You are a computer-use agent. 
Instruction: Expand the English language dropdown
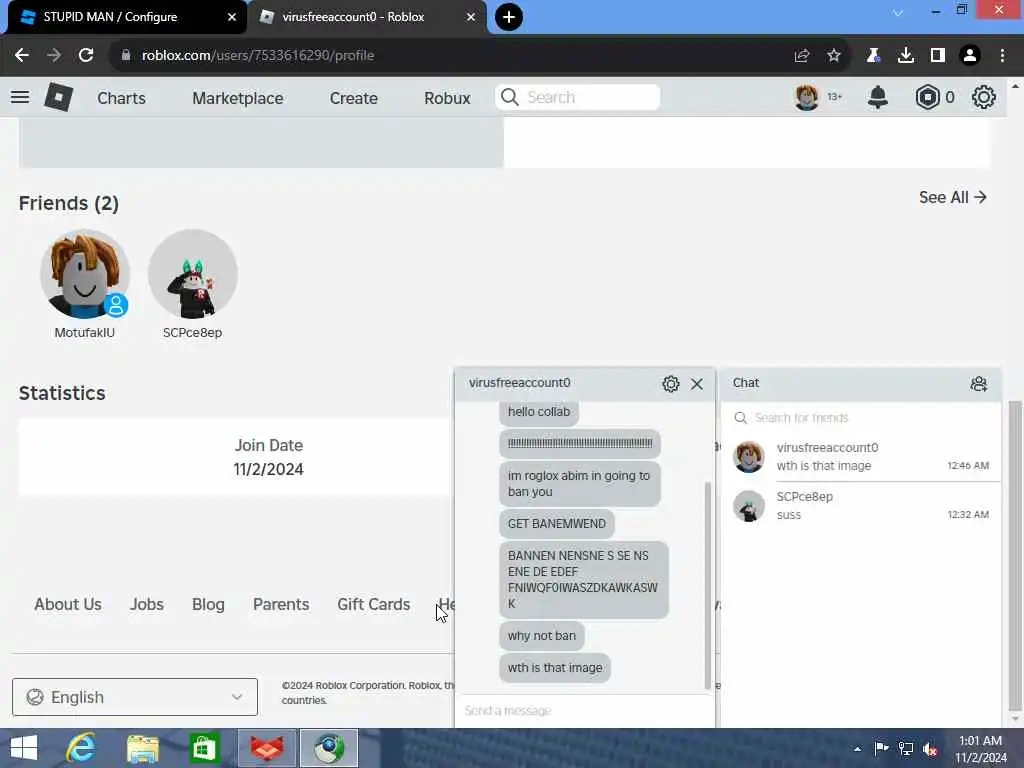point(135,697)
